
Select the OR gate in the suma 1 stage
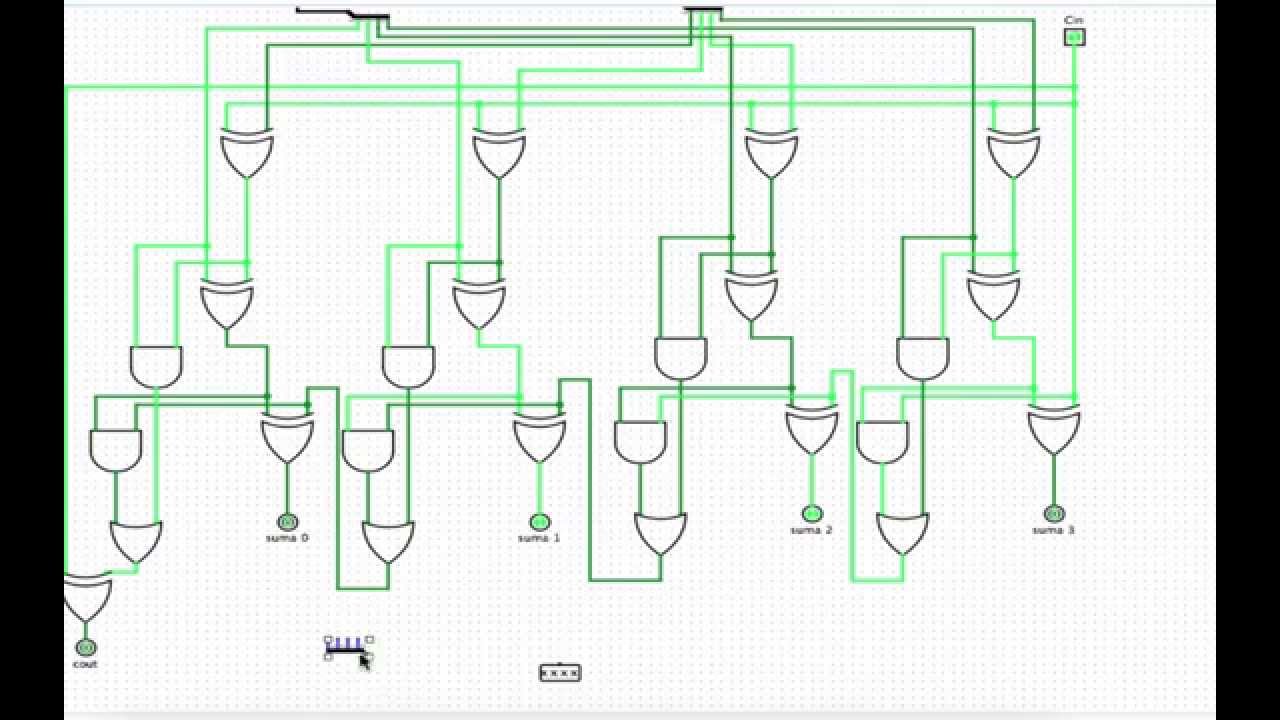coord(388,541)
